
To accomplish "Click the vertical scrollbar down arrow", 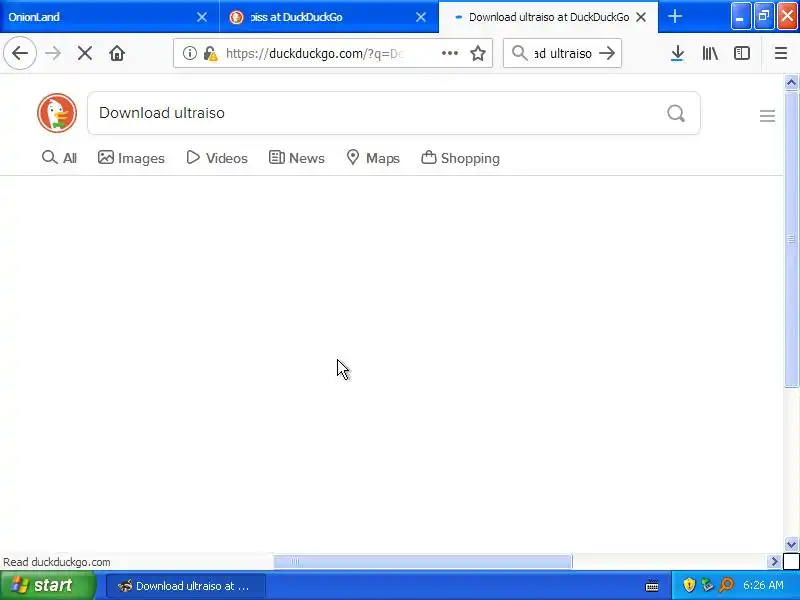I will click(791, 544).
